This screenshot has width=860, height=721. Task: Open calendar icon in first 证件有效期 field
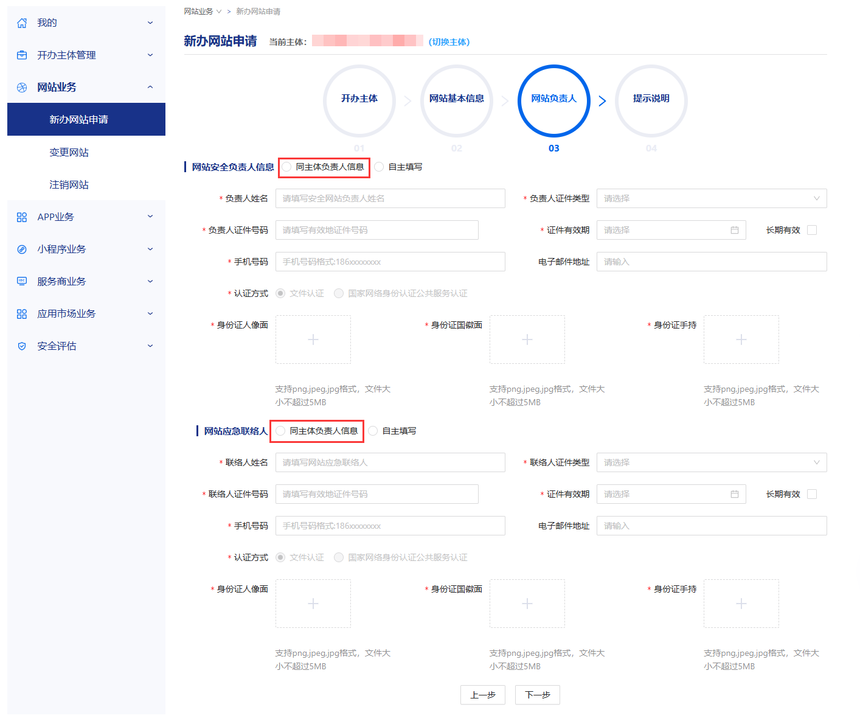coord(734,230)
